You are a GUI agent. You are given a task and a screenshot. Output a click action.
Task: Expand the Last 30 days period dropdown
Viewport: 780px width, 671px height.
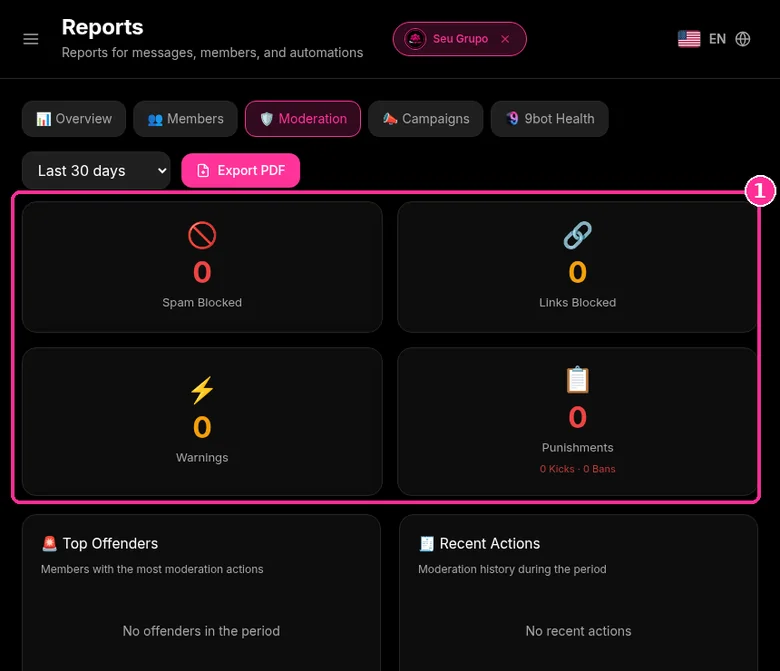[x=96, y=171]
